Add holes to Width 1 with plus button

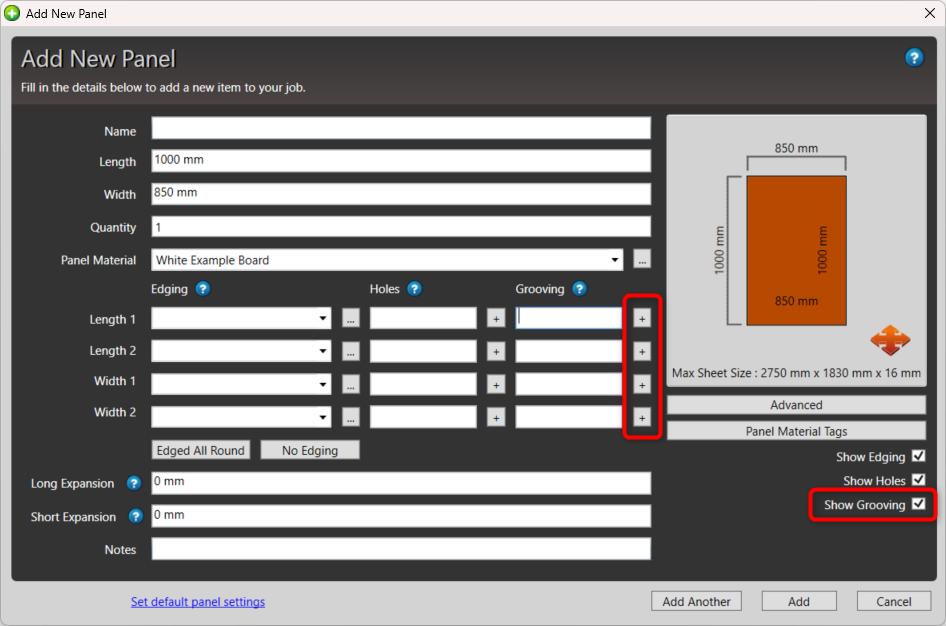click(x=496, y=385)
